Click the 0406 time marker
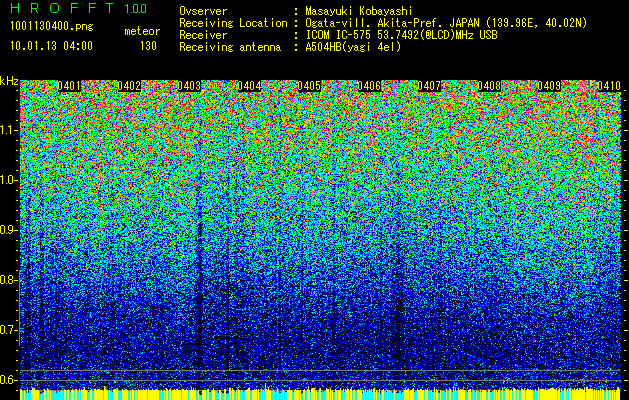 tap(369, 86)
